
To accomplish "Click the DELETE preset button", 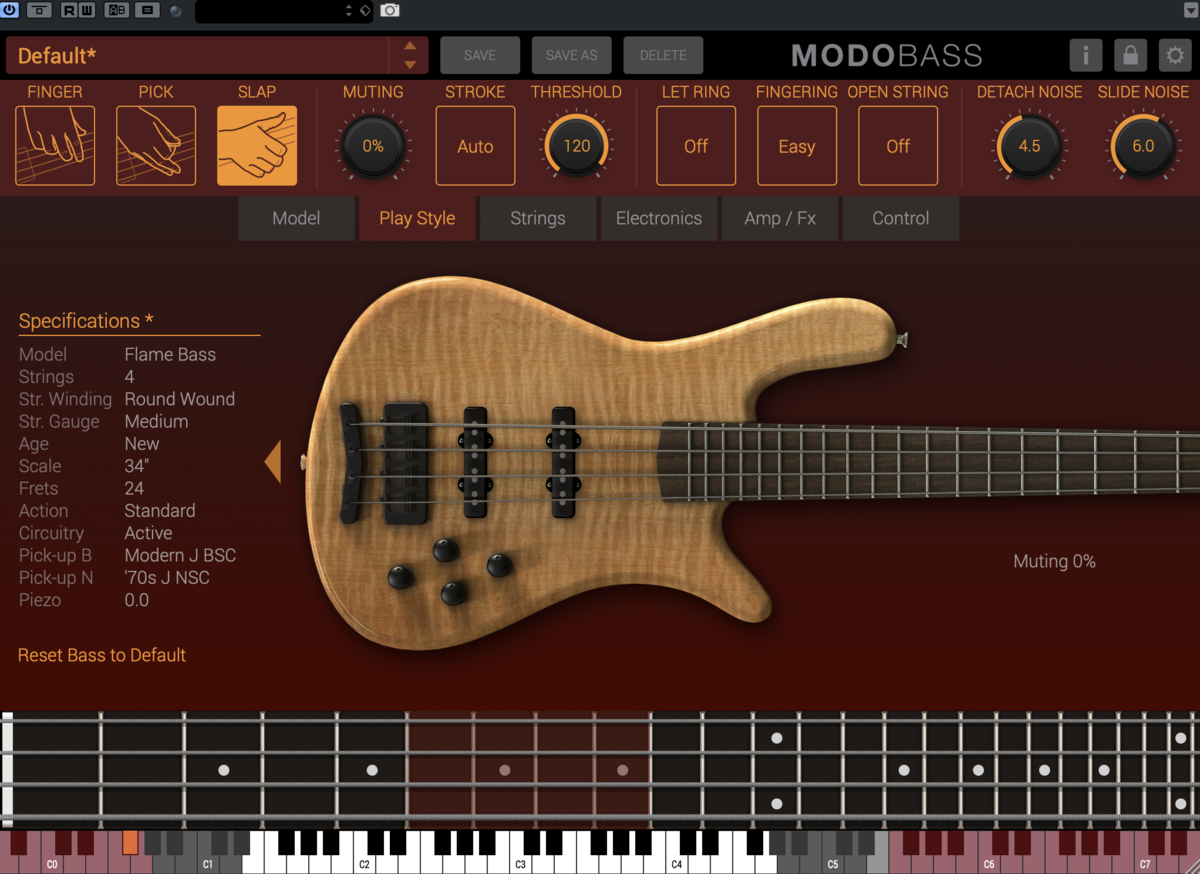I will (x=663, y=55).
